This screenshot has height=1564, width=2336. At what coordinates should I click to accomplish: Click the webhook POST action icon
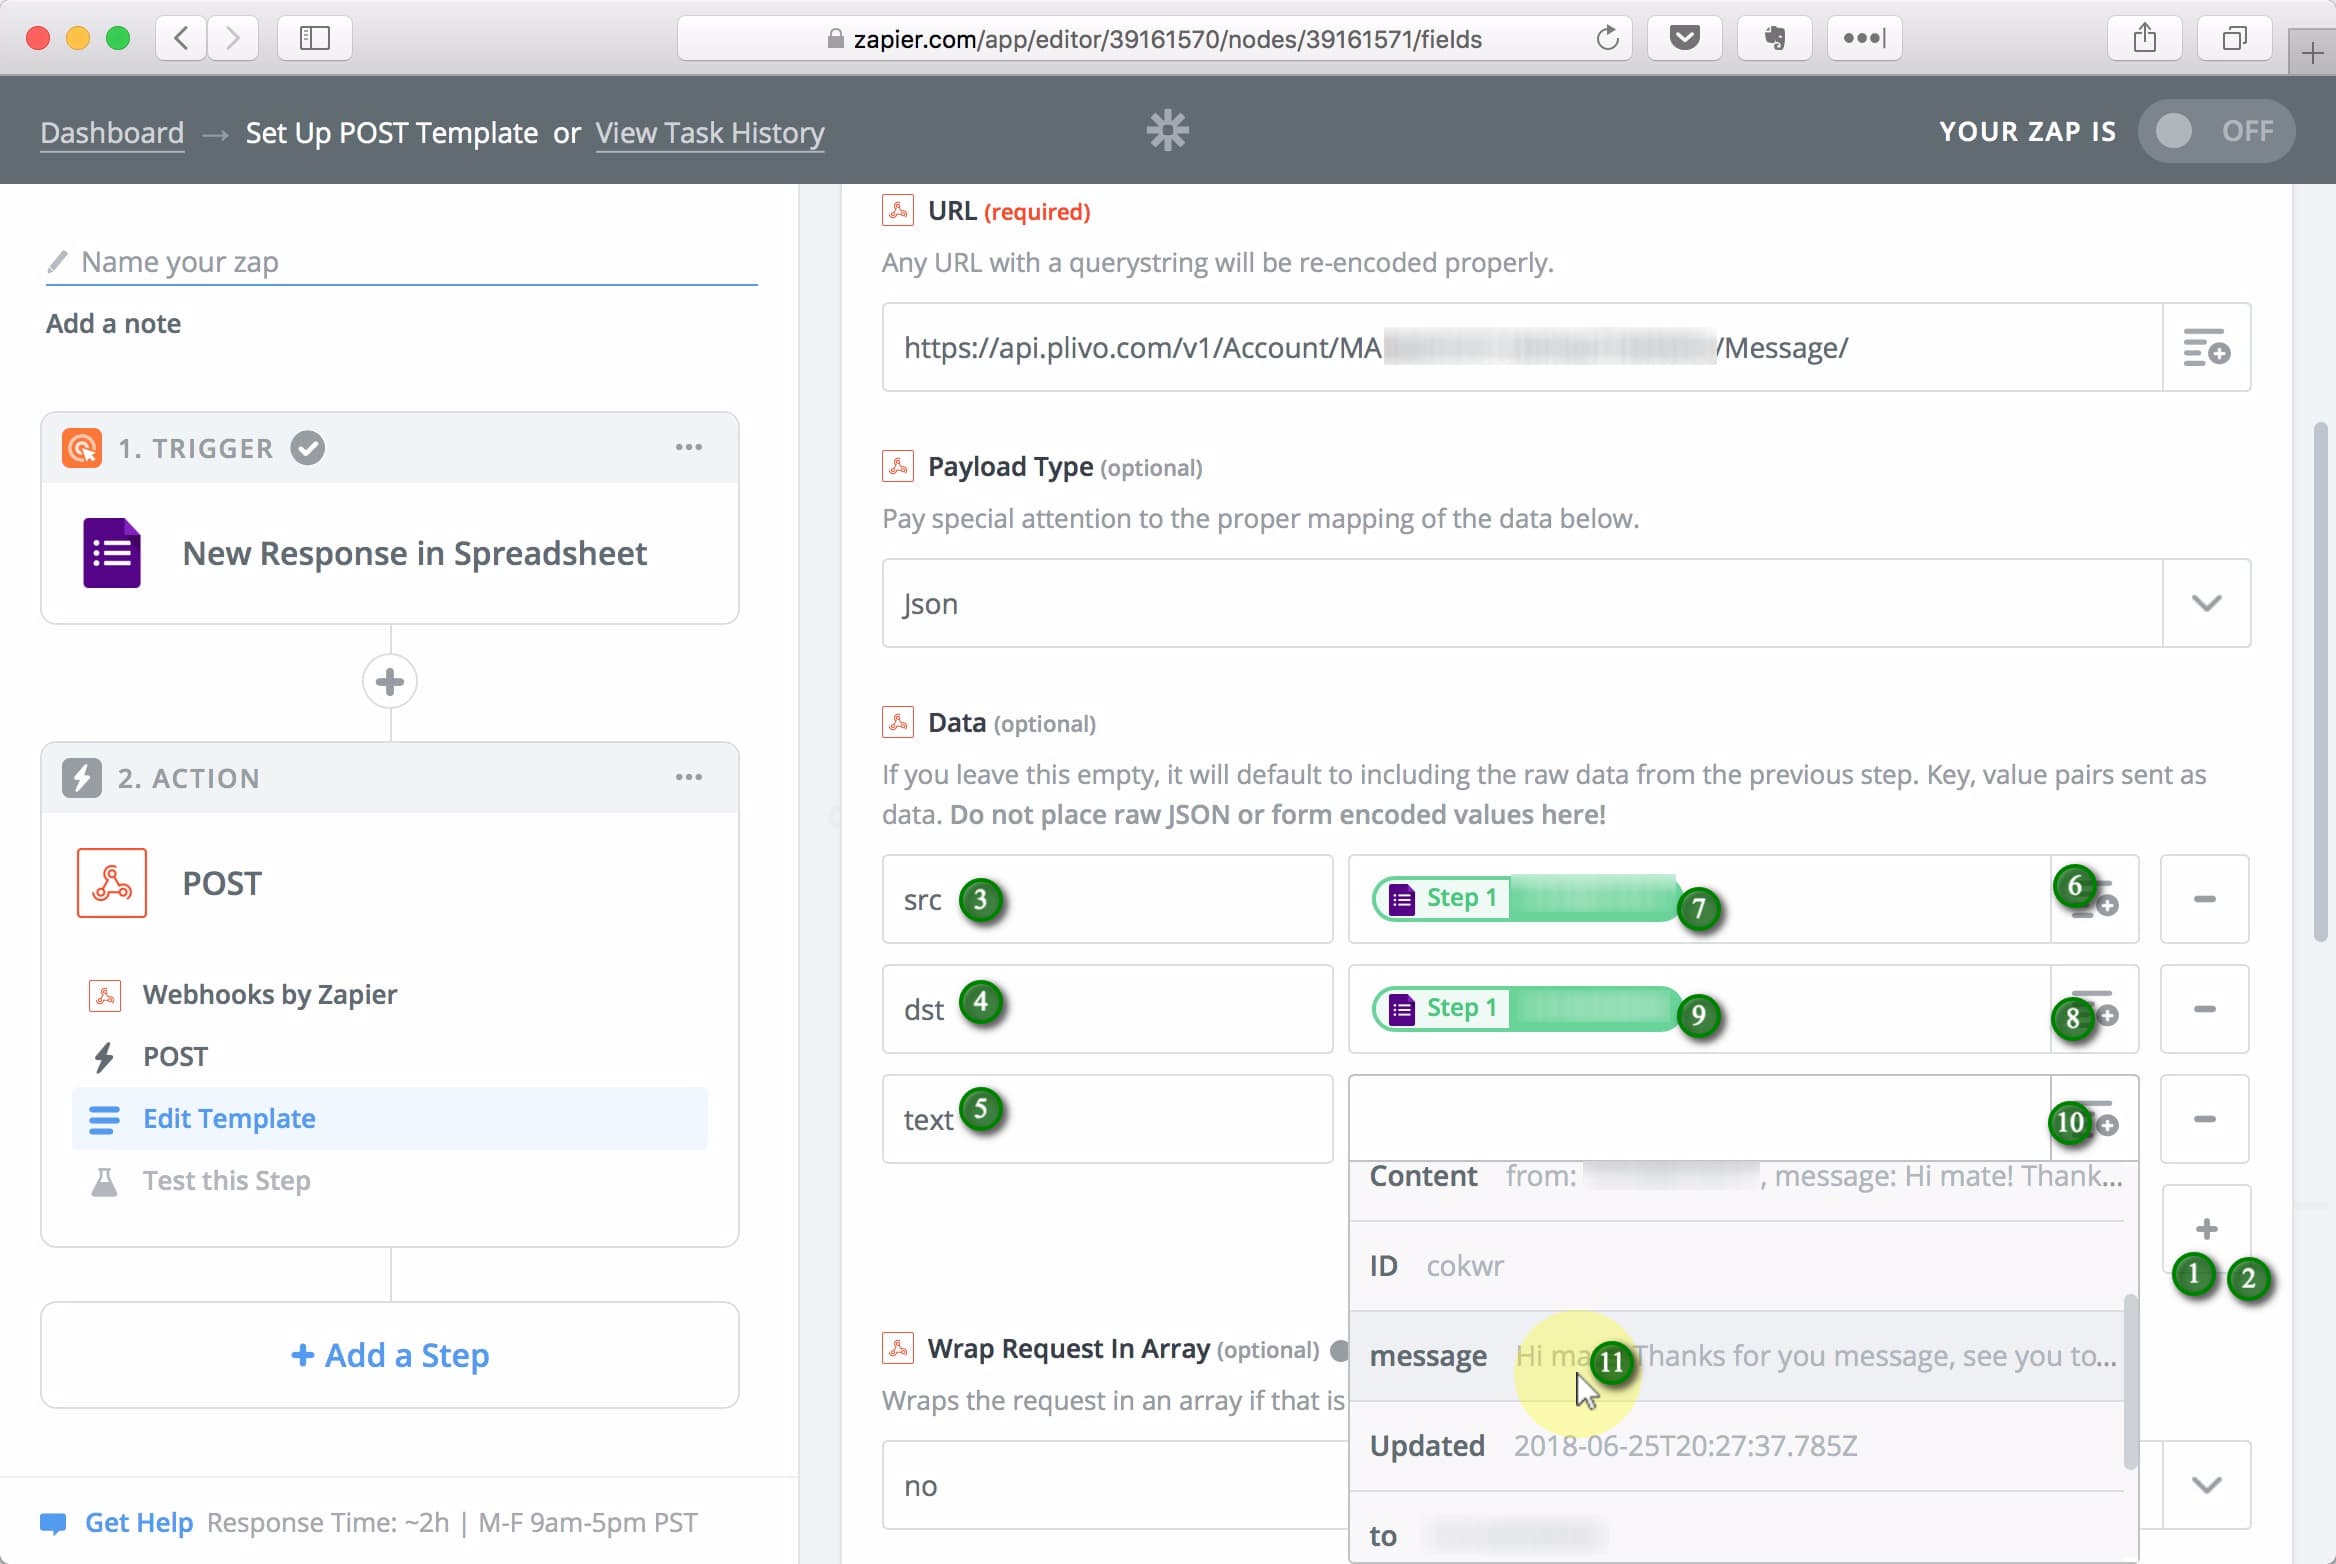[112, 883]
